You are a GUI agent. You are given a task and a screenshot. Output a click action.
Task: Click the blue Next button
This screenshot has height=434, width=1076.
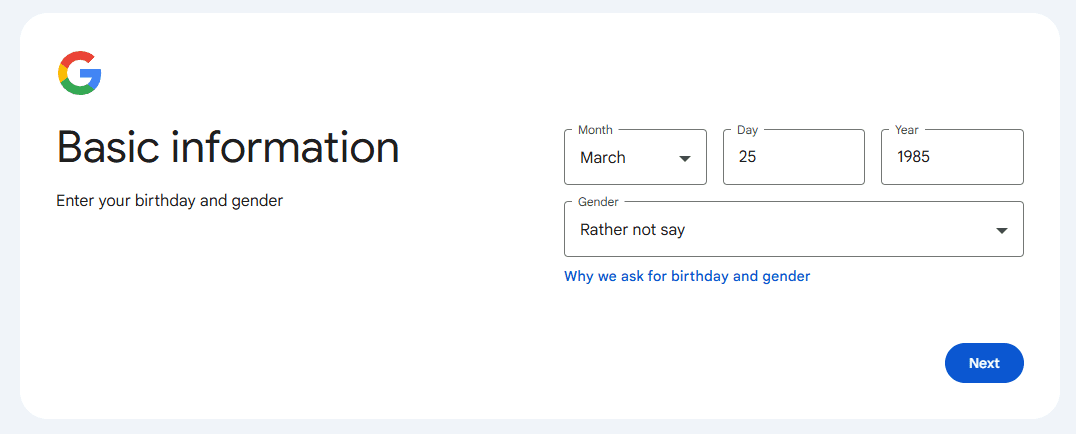point(984,363)
